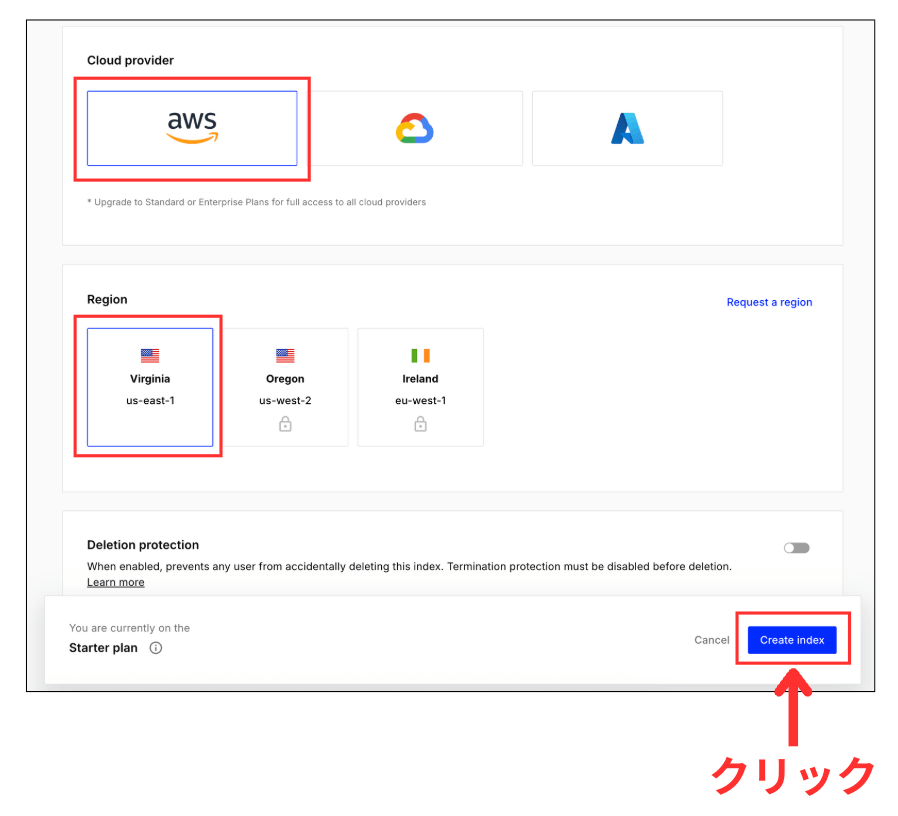
Task: Click the US flag on the Oregon card
Action: coord(285,355)
